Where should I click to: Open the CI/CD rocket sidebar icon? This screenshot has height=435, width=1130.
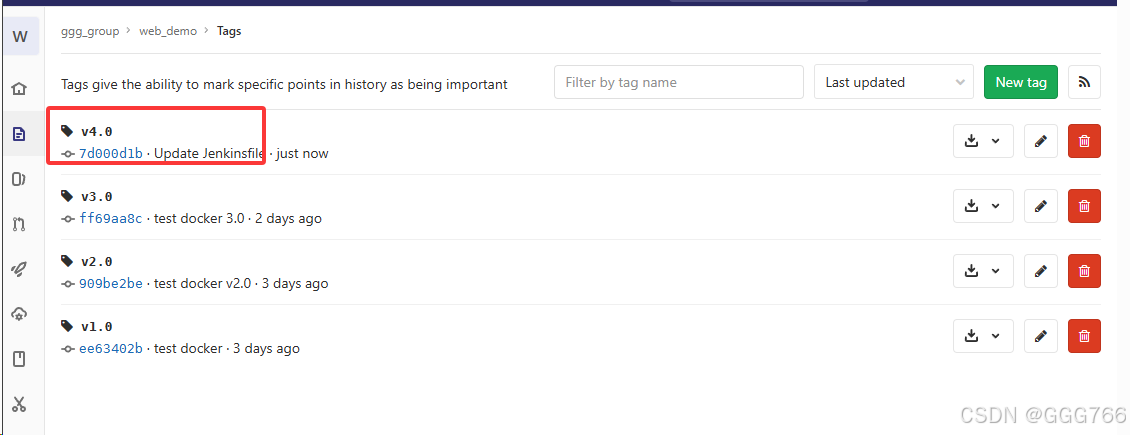[19, 269]
